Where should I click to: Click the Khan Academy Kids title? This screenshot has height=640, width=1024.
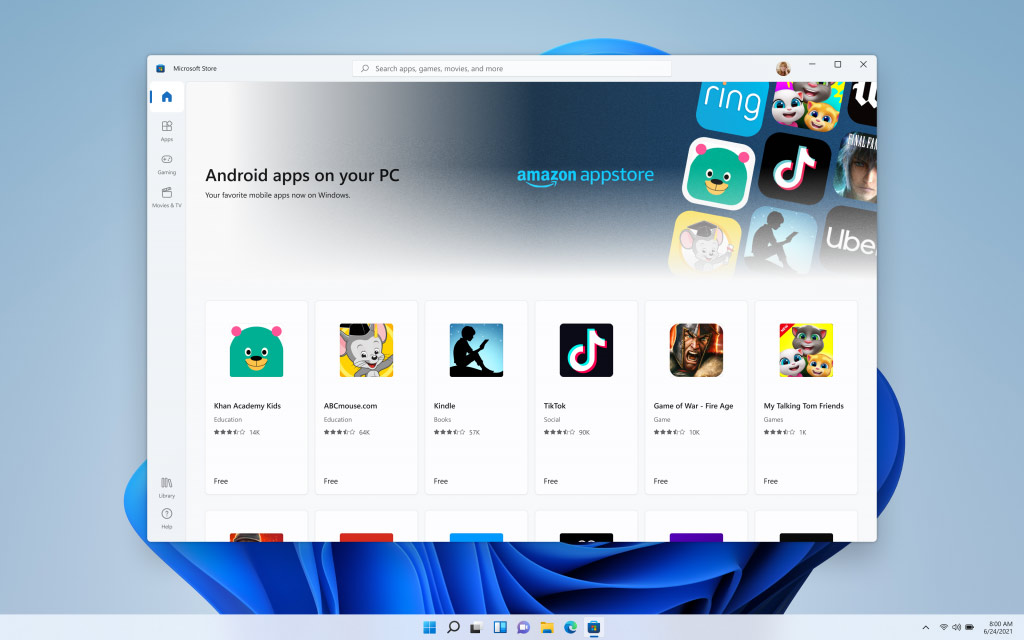tap(247, 406)
